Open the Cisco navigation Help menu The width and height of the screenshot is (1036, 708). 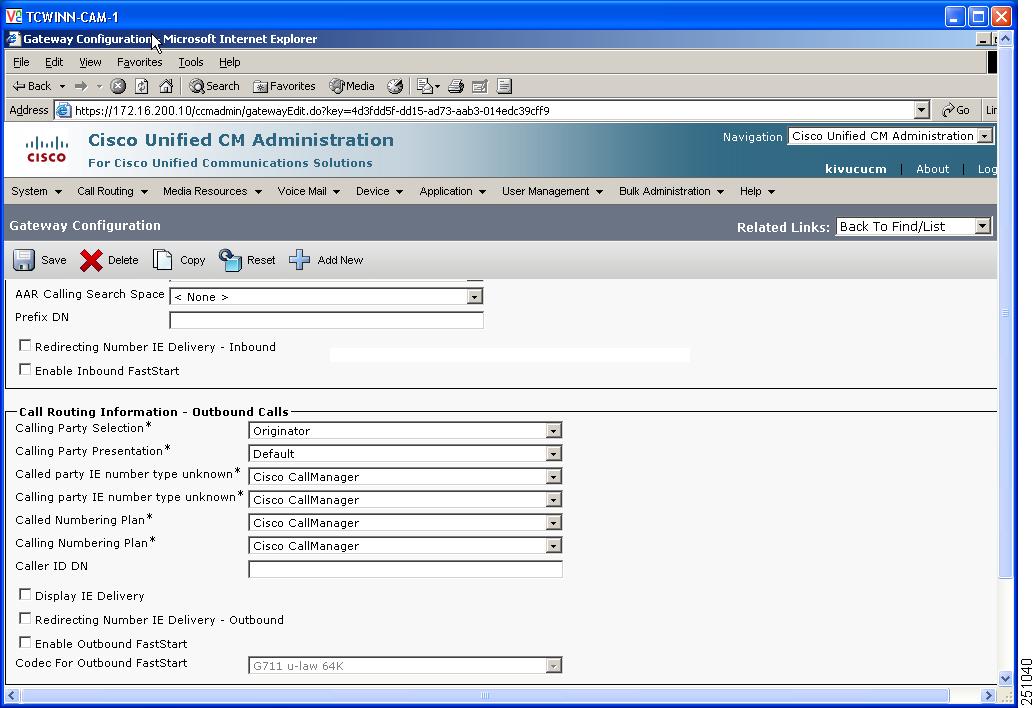click(757, 191)
